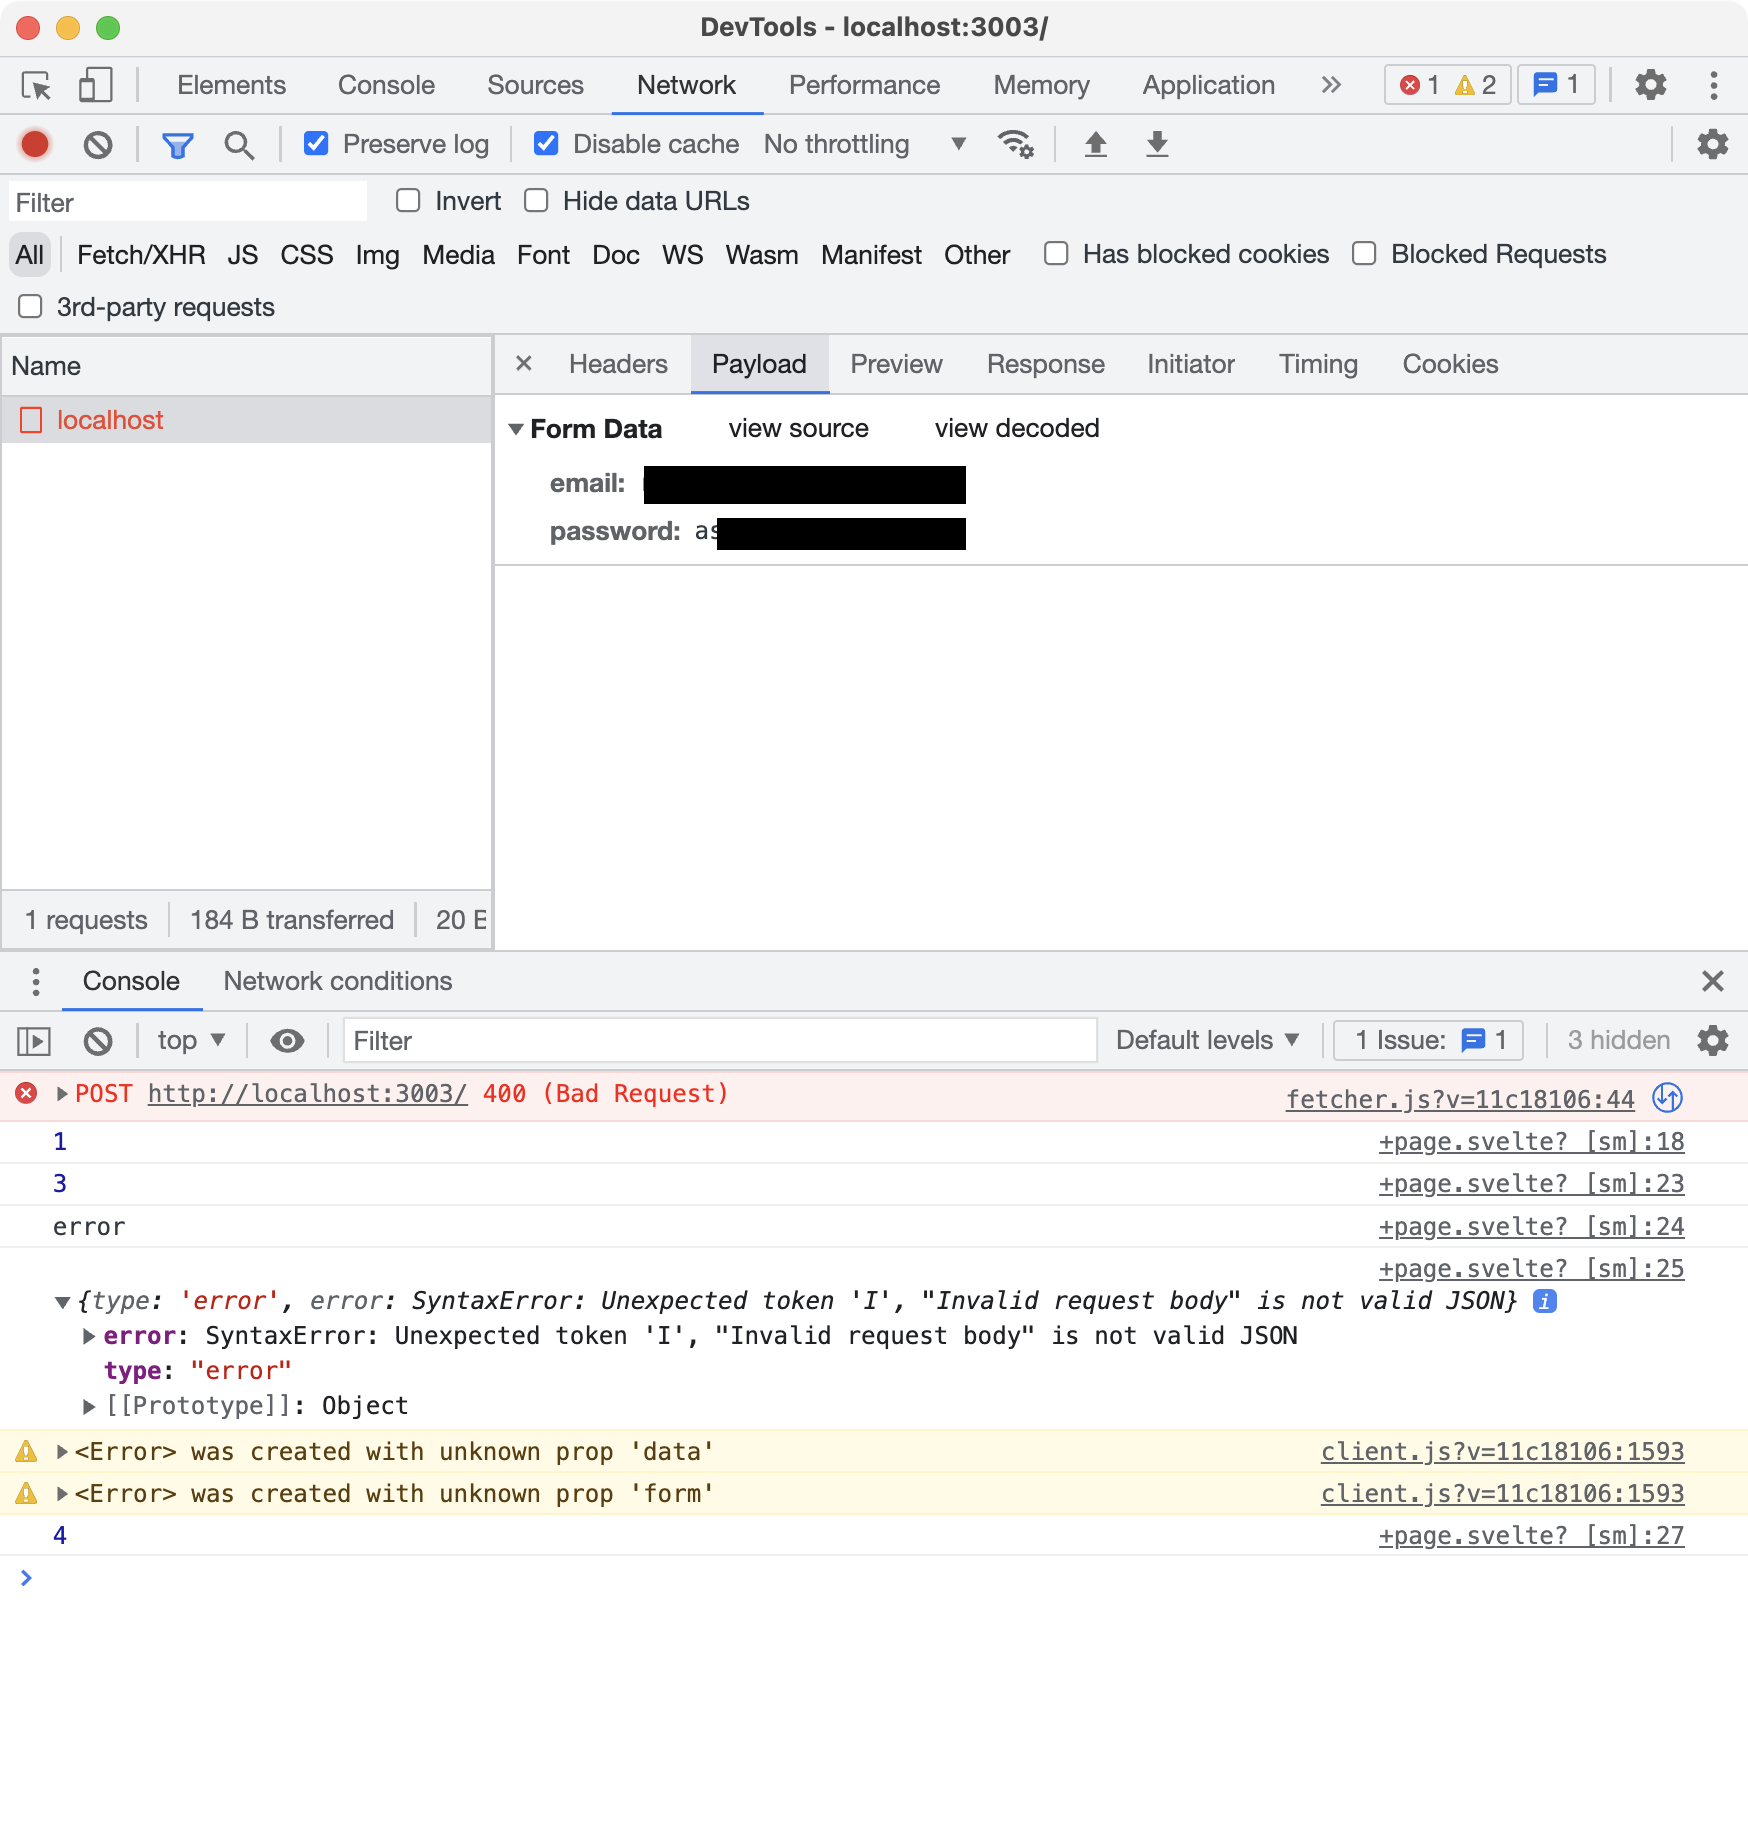Expand the SyntaxError Prototype object

[89, 1405]
